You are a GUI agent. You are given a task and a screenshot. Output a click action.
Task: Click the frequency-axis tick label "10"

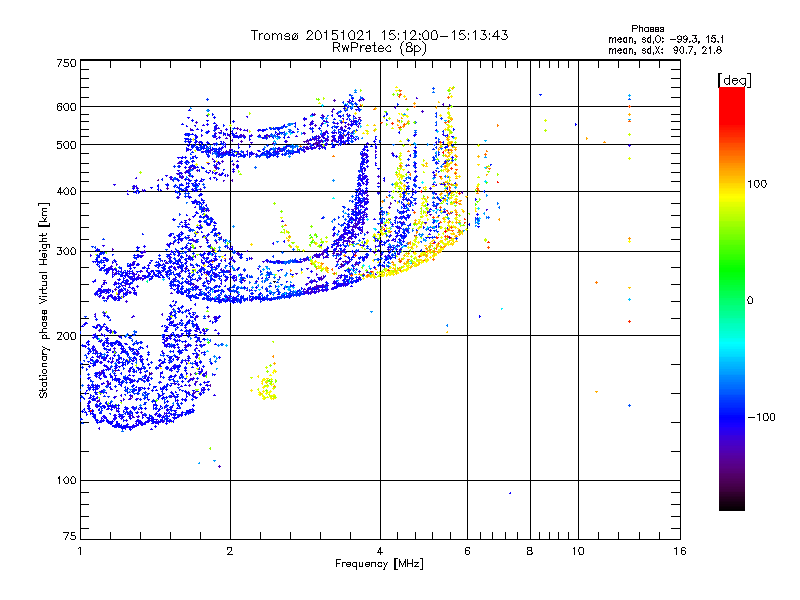pos(578,551)
